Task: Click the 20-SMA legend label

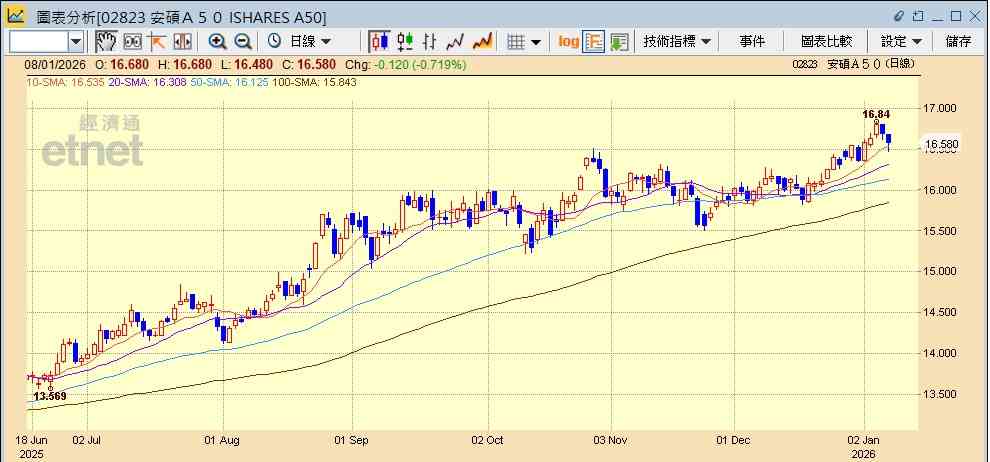Action: pyautogui.click(x=147, y=82)
